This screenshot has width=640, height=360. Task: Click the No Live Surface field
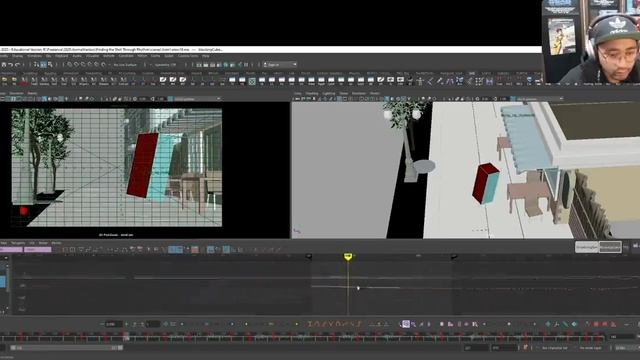tap(125, 64)
